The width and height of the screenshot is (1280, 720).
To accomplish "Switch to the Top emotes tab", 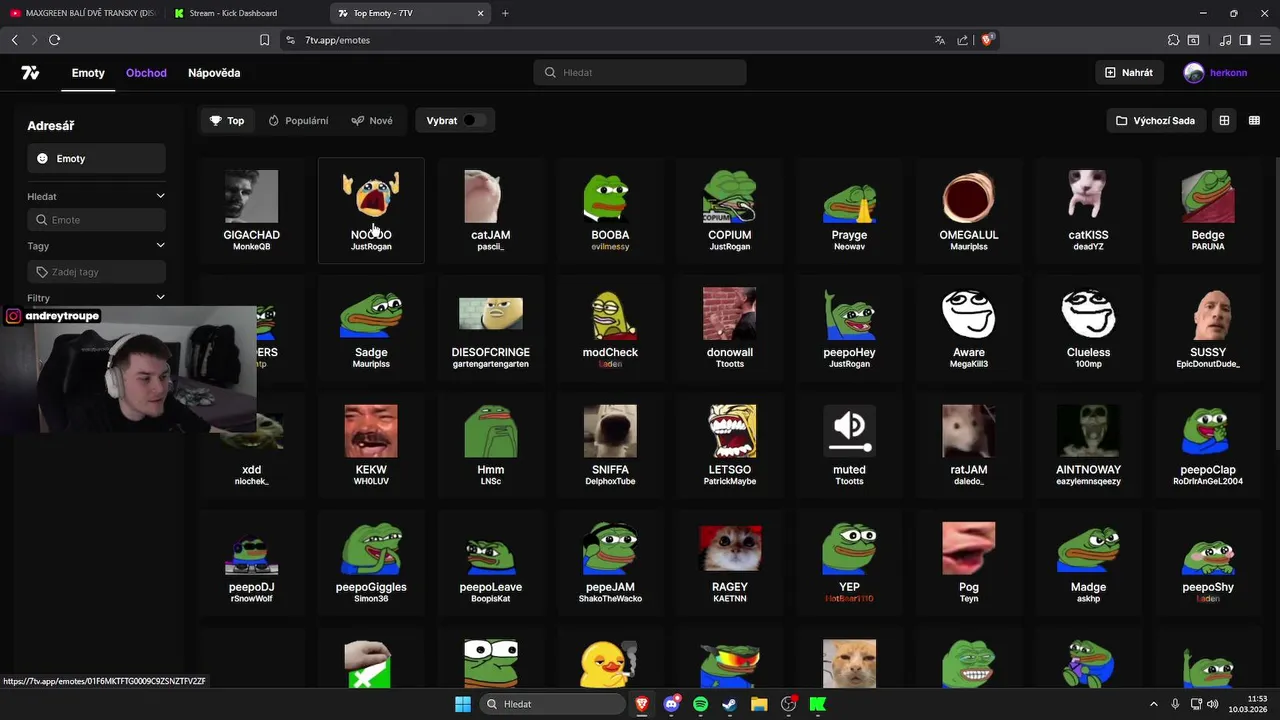I will (x=227, y=121).
